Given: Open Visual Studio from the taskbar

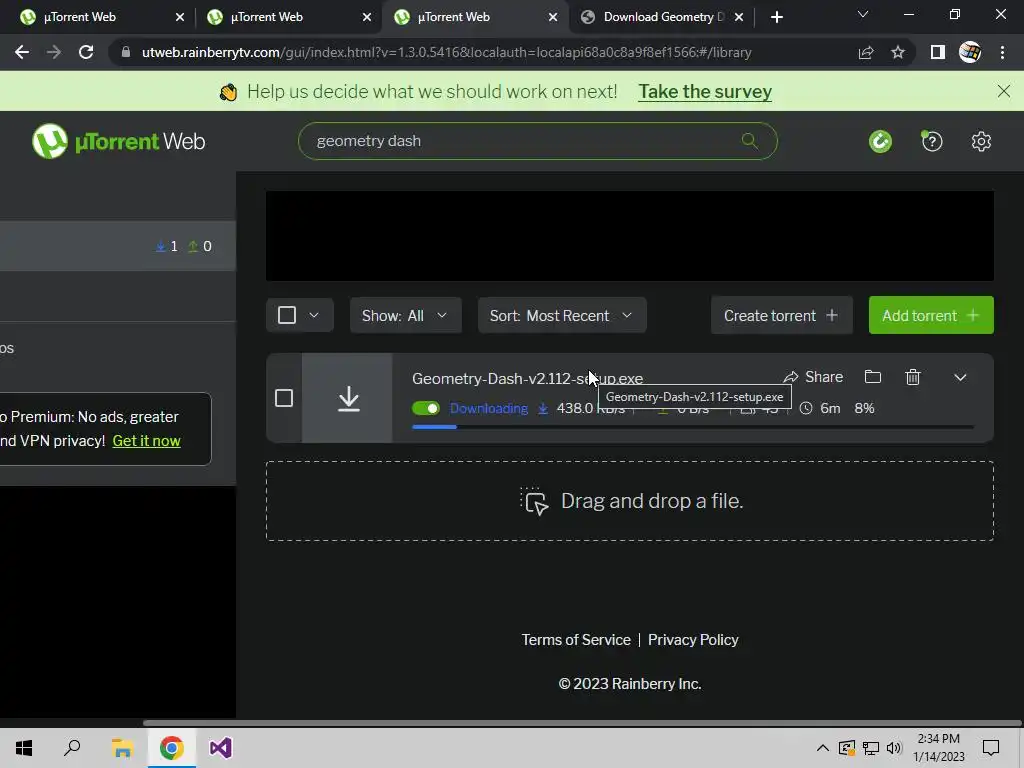Looking at the screenshot, I should click(221, 748).
